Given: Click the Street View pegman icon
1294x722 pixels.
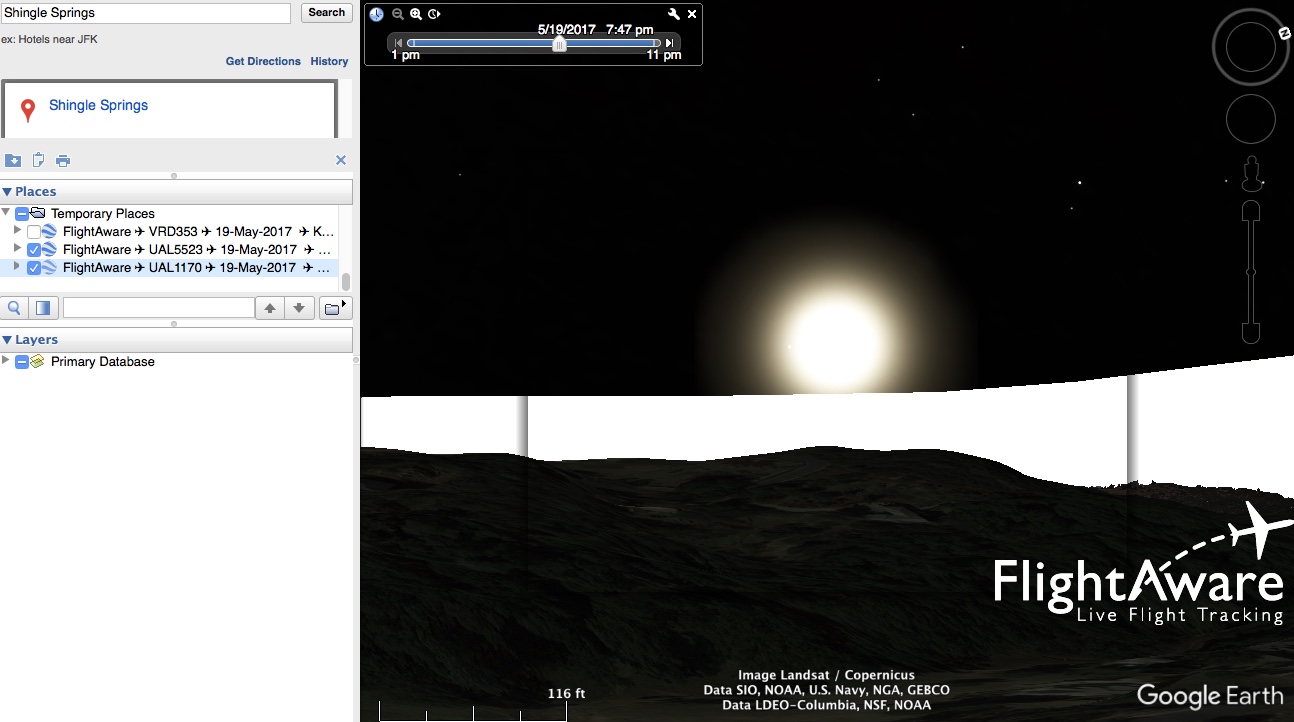Looking at the screenshot, I should [1250, 175].
